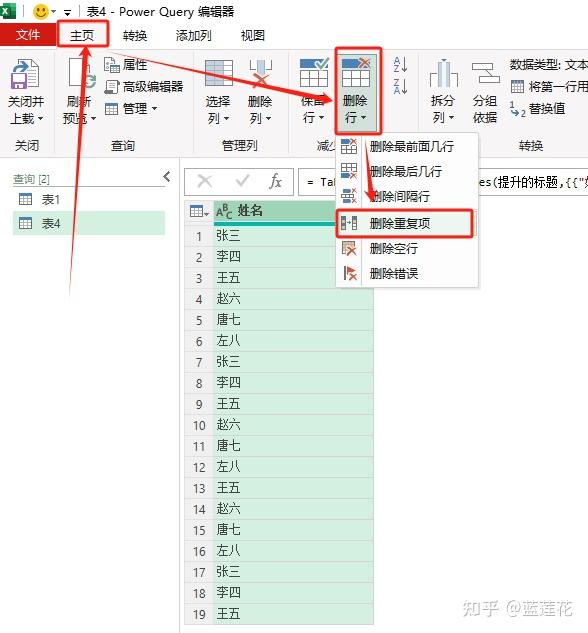Expand the Choose Columns (选择列) dropdown arrow
The height and width of the screenshot is (633, 588).
[226, 119]
